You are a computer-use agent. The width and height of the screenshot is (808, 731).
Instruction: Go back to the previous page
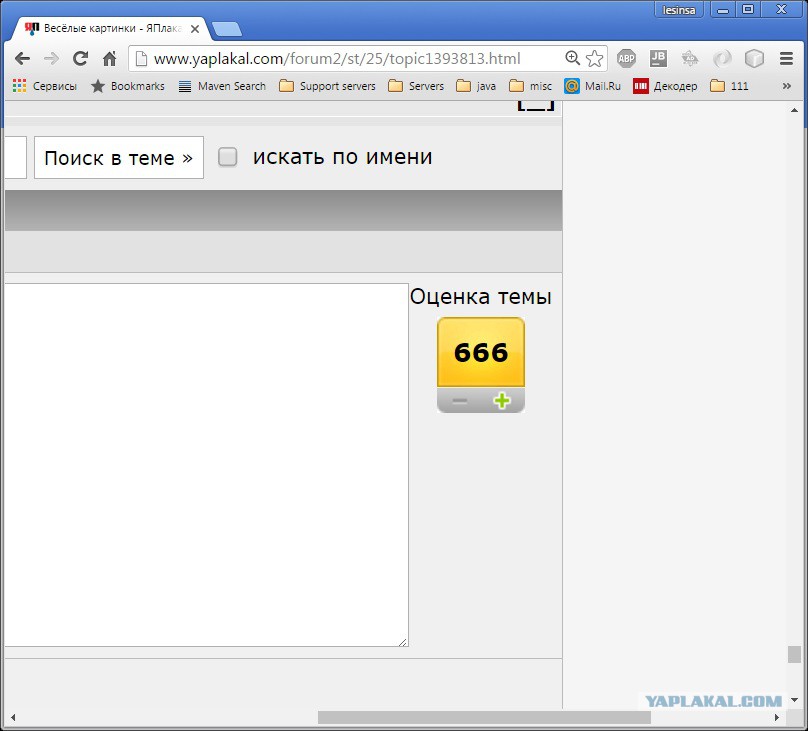coord(22,58)
